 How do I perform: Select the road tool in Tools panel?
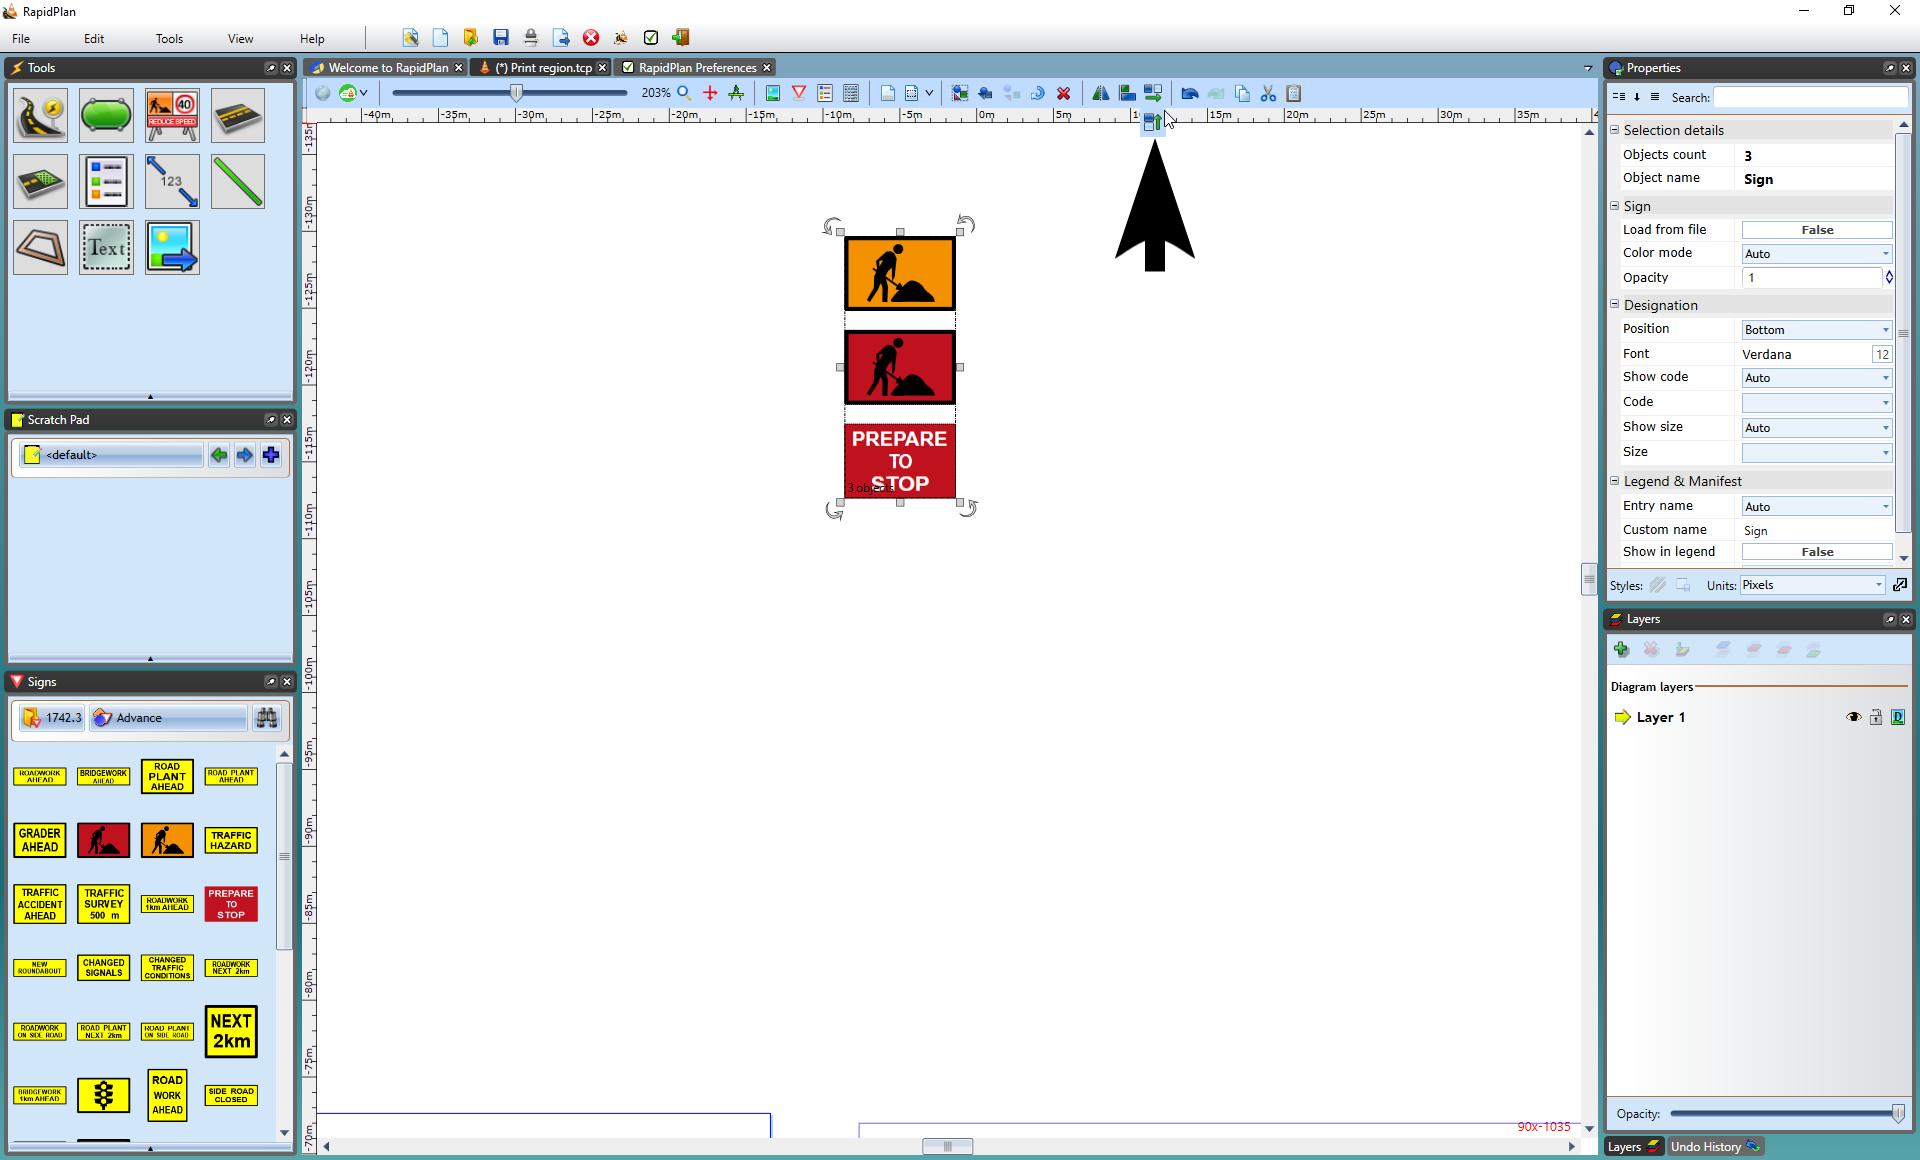[x=40, y=115]
